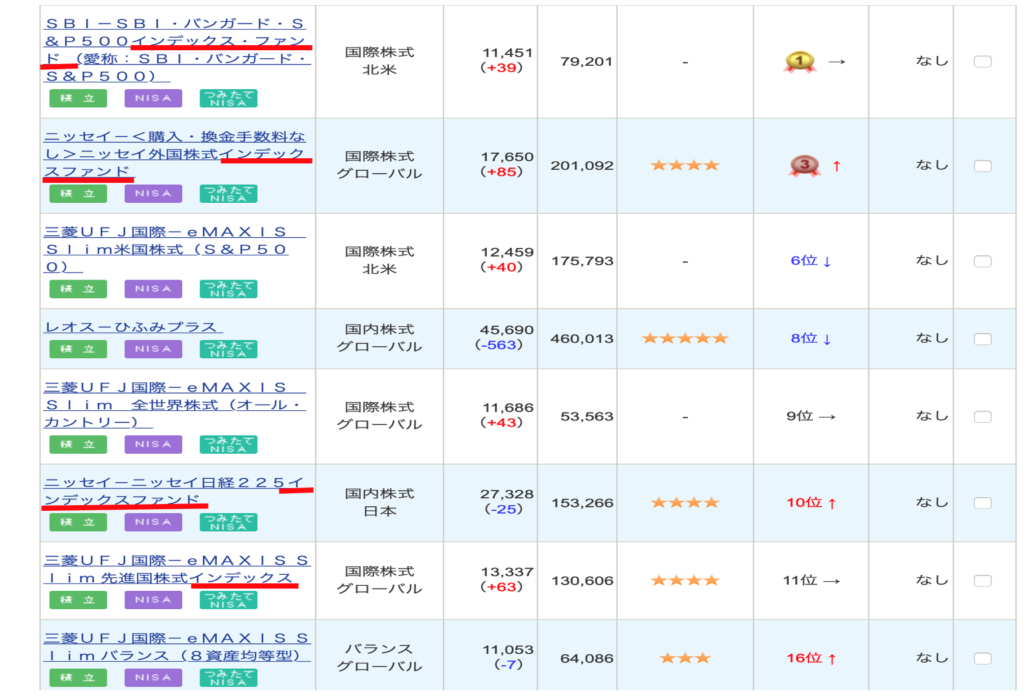
Task: Open eMAXIS Slim米国株式 (S&P500) link
Action: pyautogui.click(x=174, y=249)
